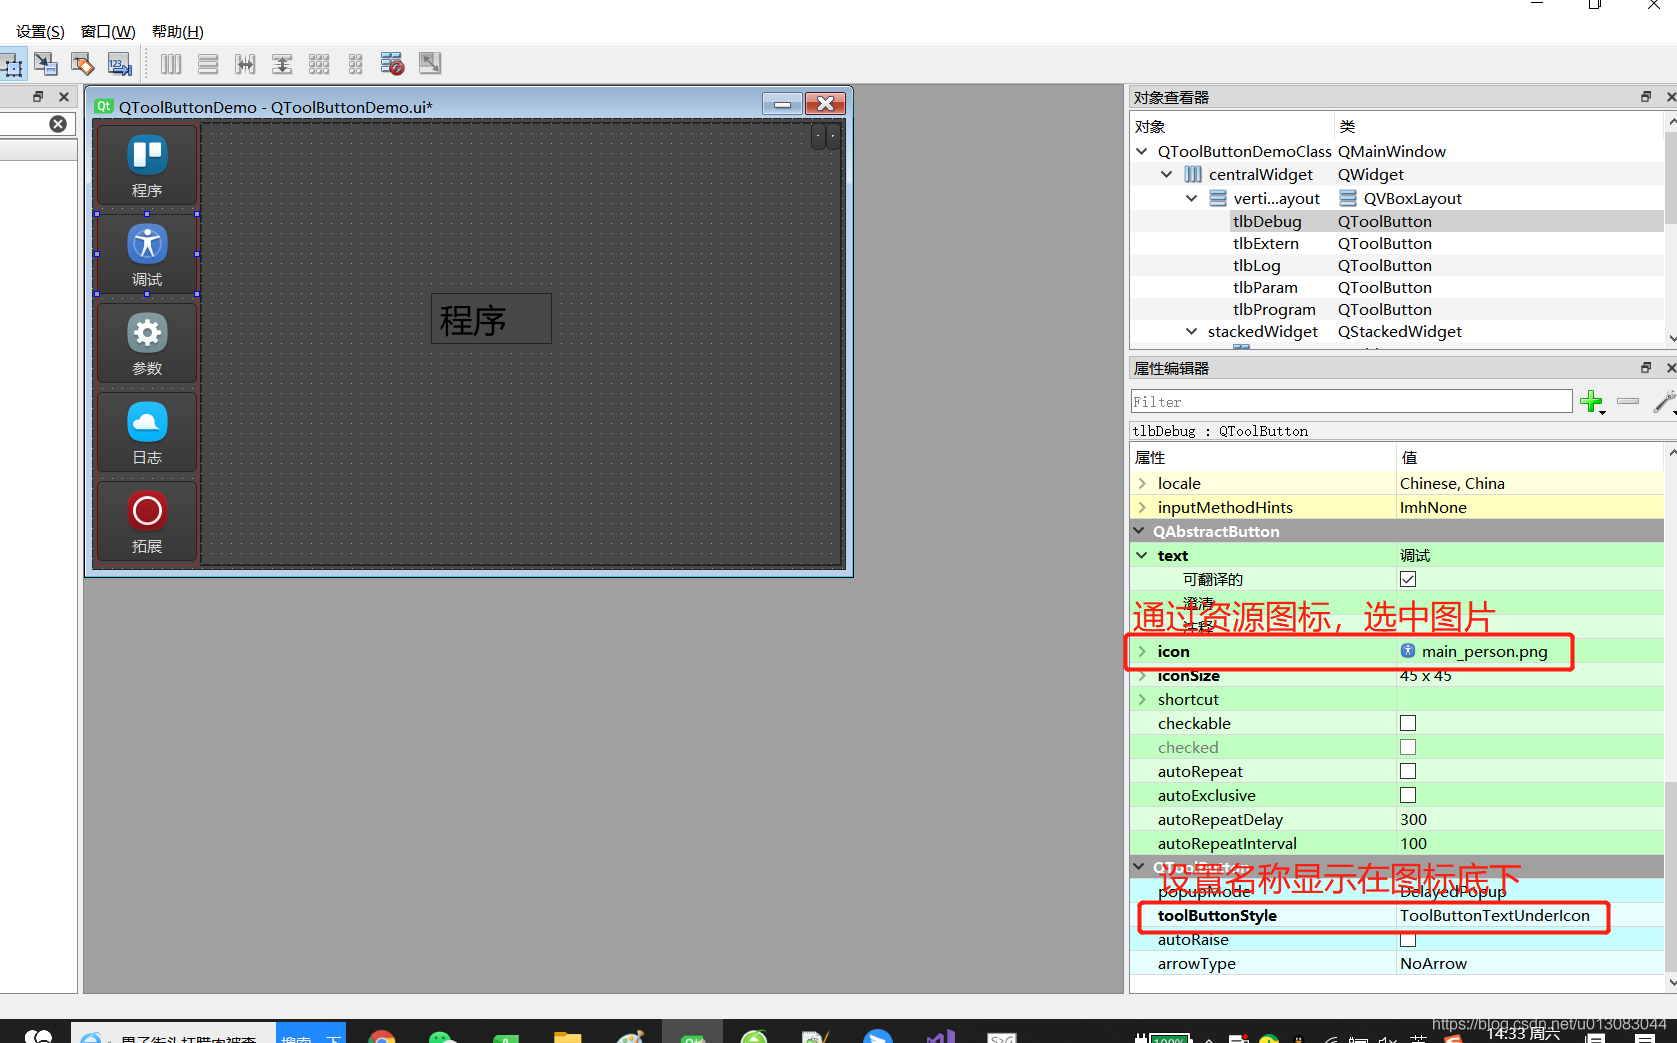Click the Adjust Size toolbar icon

[x=430, y=64]
